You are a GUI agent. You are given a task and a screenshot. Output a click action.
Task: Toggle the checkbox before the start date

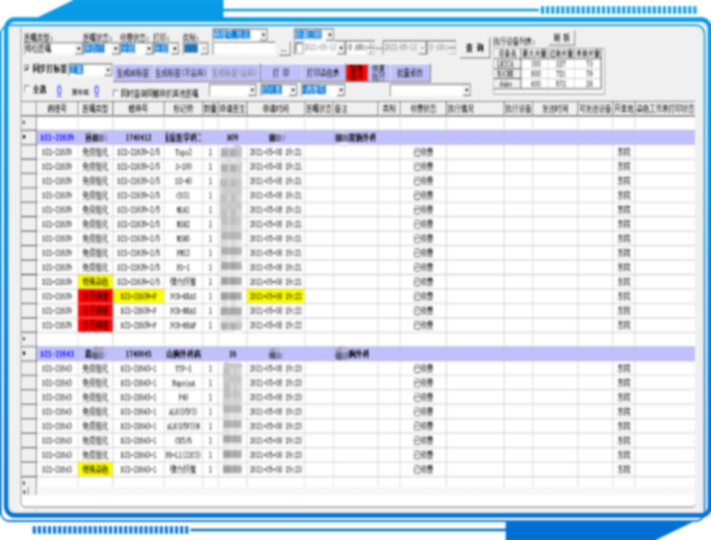tap(298, 48)
